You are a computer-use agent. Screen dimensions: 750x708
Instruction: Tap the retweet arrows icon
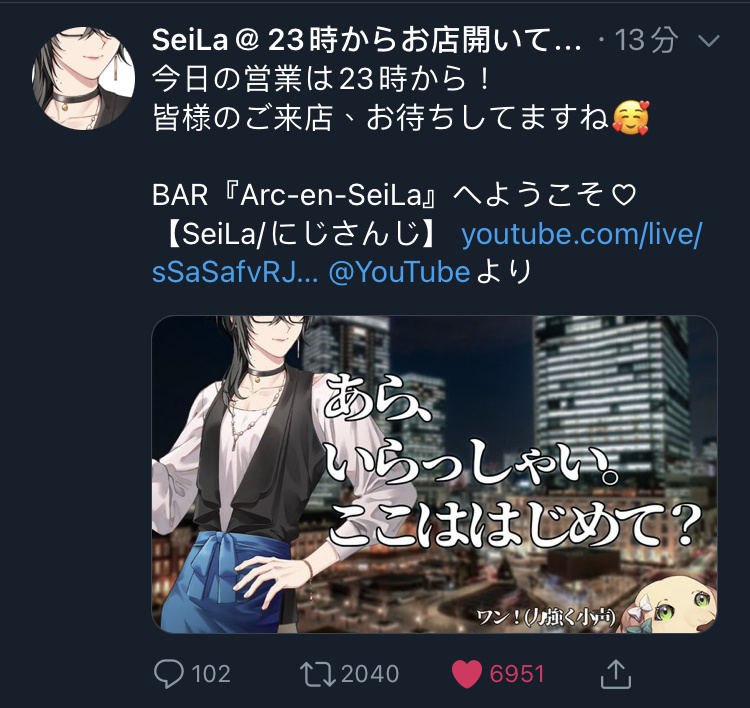318,674
